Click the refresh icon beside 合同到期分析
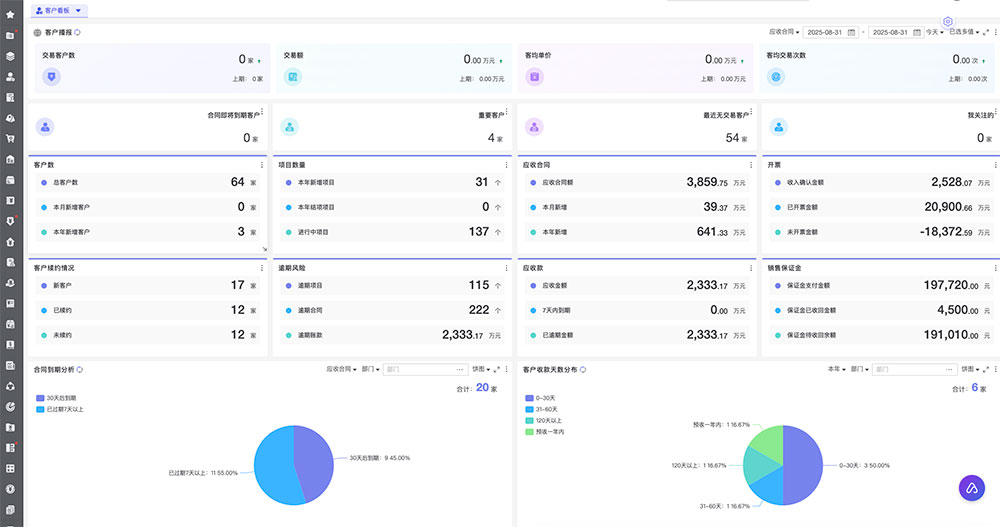1000x527 pixels. pyautogui.click(x=80, y=369)
